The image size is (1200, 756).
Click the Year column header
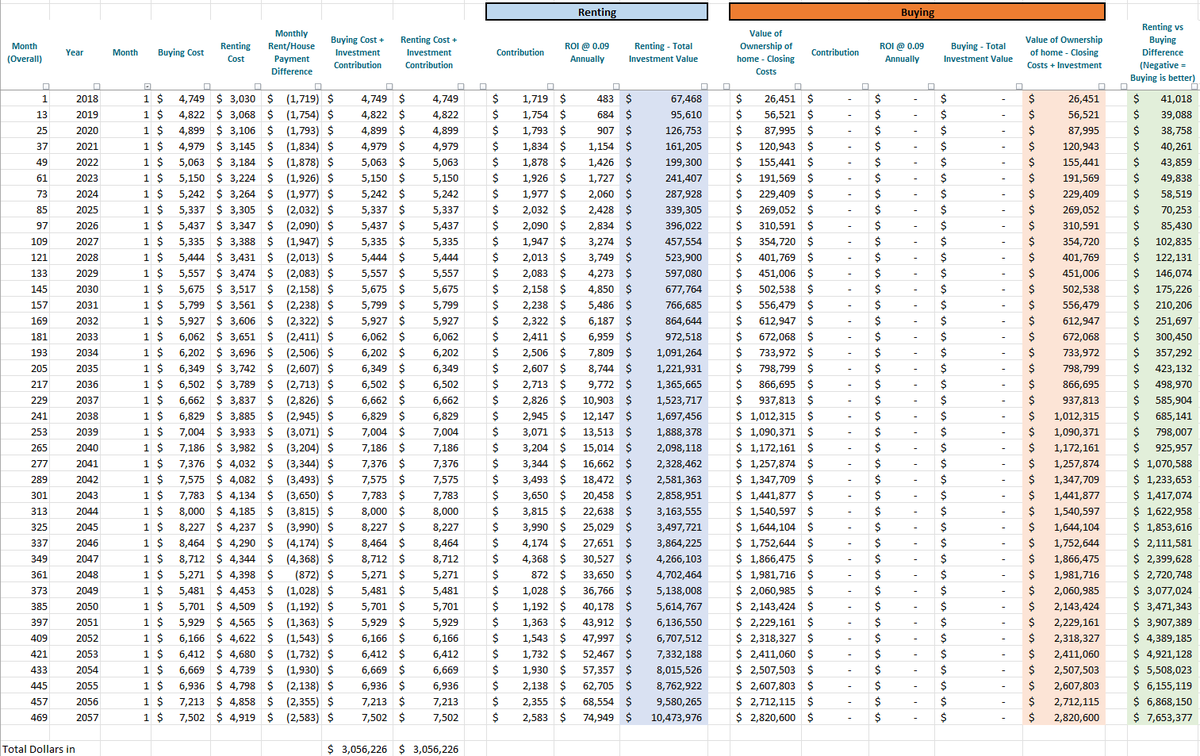pyautogui.click(x=75, y=53)
